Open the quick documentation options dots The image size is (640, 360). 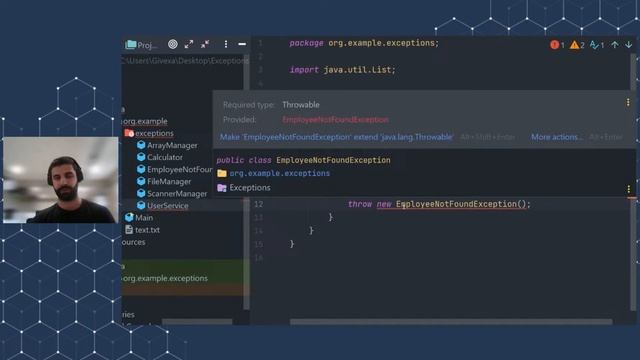tap(629, 189)
